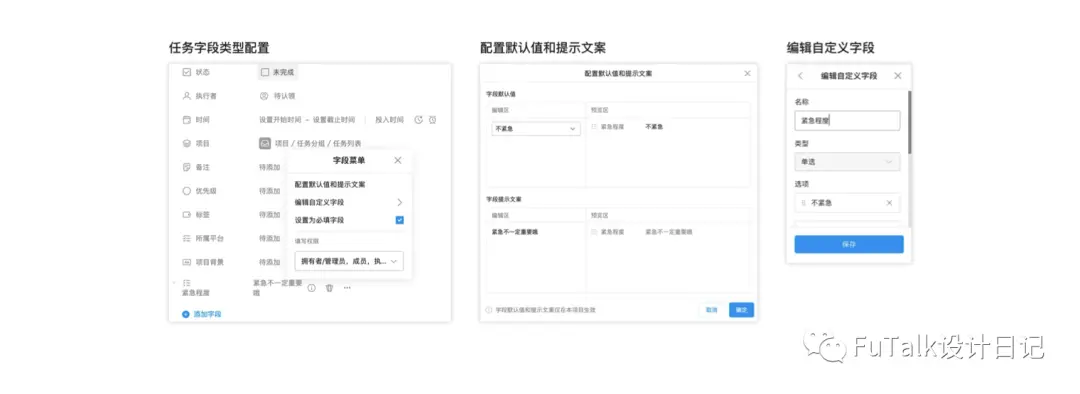Click the drag handle of 不紧急 option

pos(804,203)
